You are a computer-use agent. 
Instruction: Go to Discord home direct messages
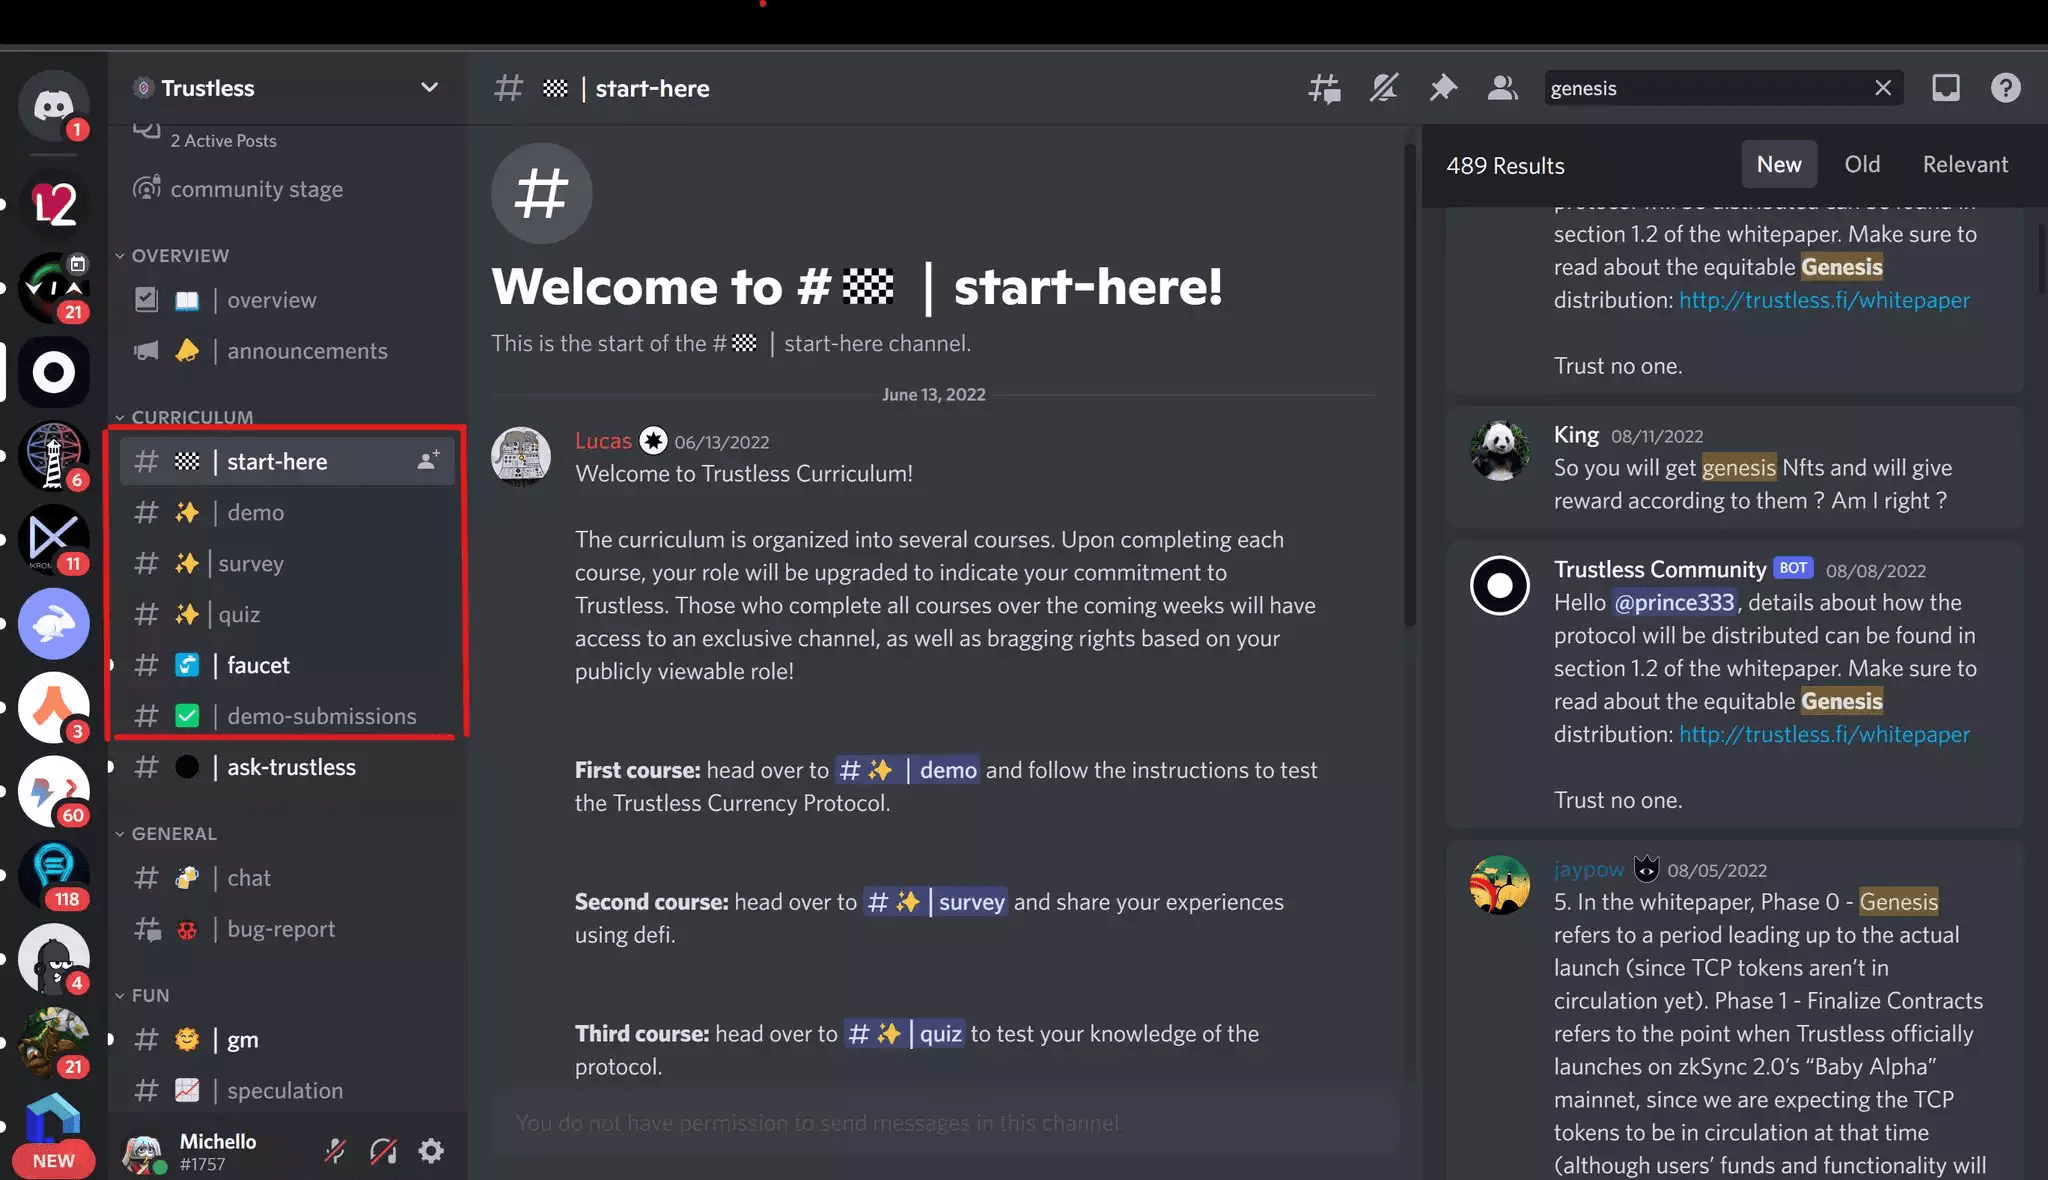(54, 104)
